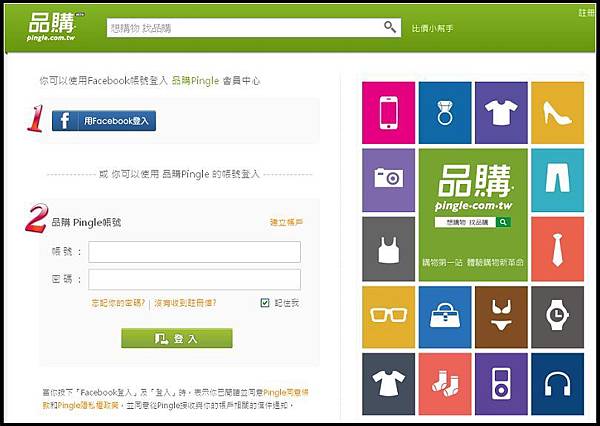The width and height of the screenshot is (600, 426).
Task: Click into the 密碼 password input field
Action: [194, 279]
